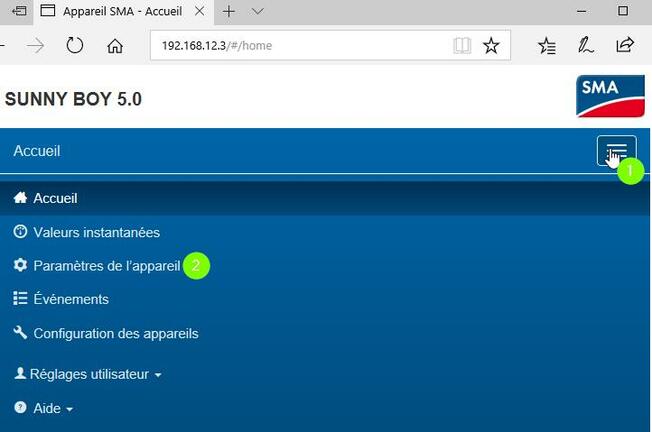The image size is (652, 432).
Task: Click the SMA logo
Action: coord(610,96)
